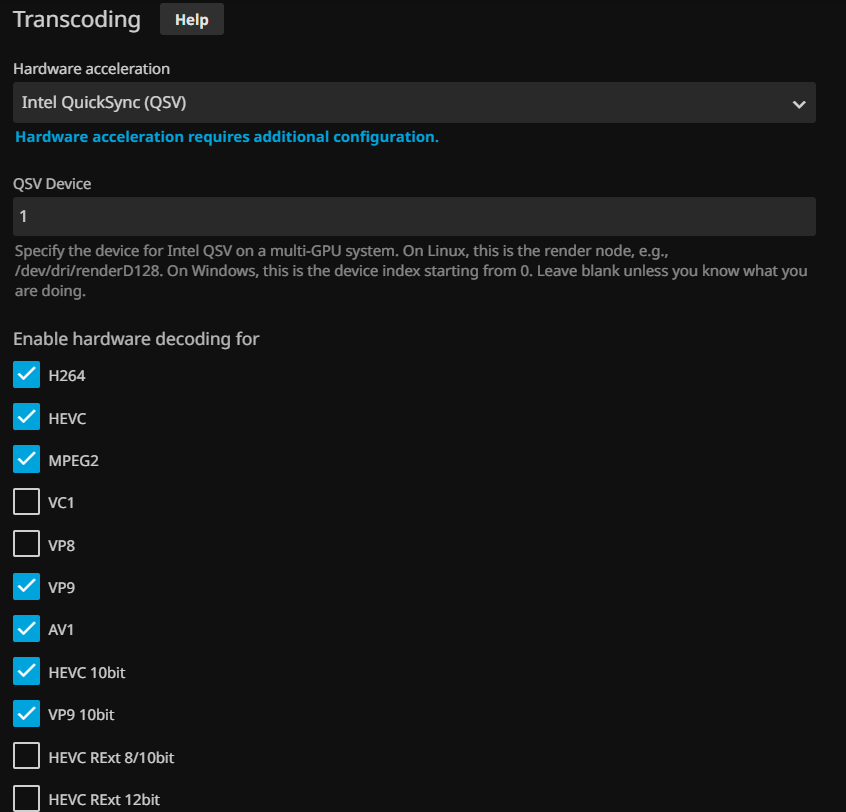Uncheck H264 hardware decoding
This screenshot has height=812, width=846.
[27, 375]
